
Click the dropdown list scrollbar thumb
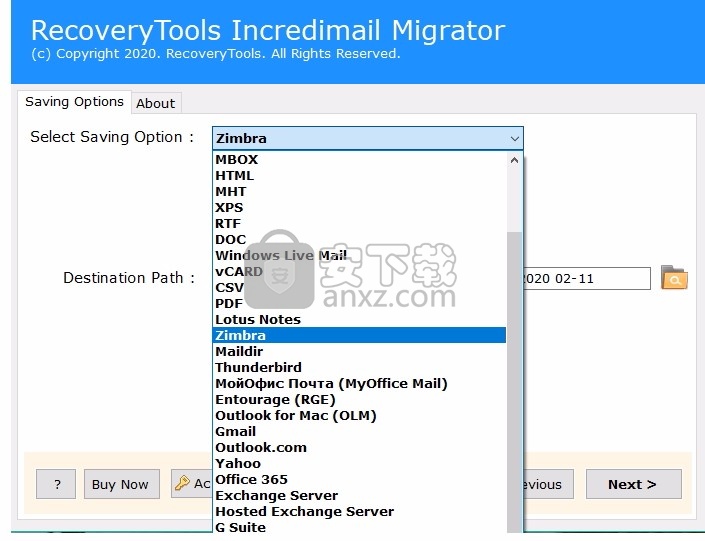pyautogui.click(x=514, y=382)
